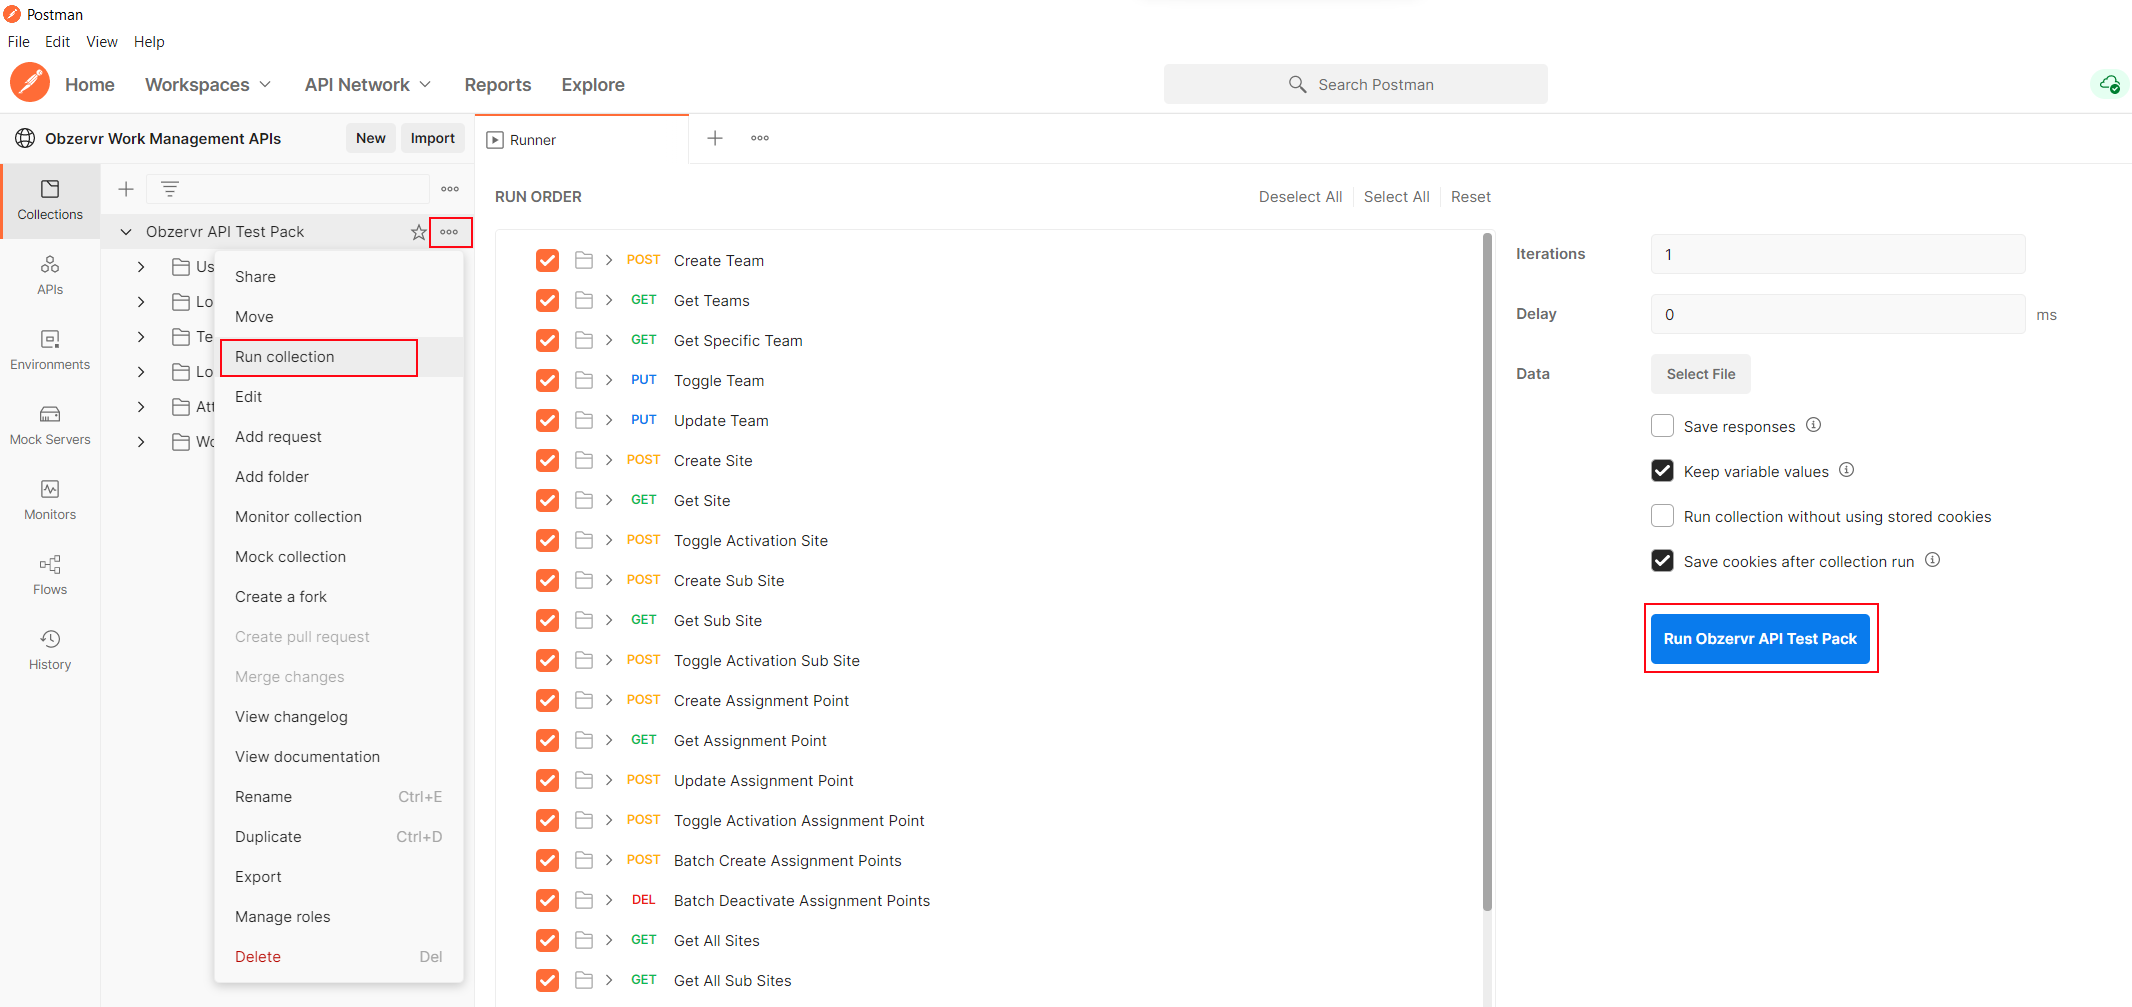The image size is (2132, 1007).
Task: Enable Run collection without using stored cookies
Action: point(1662,516)
